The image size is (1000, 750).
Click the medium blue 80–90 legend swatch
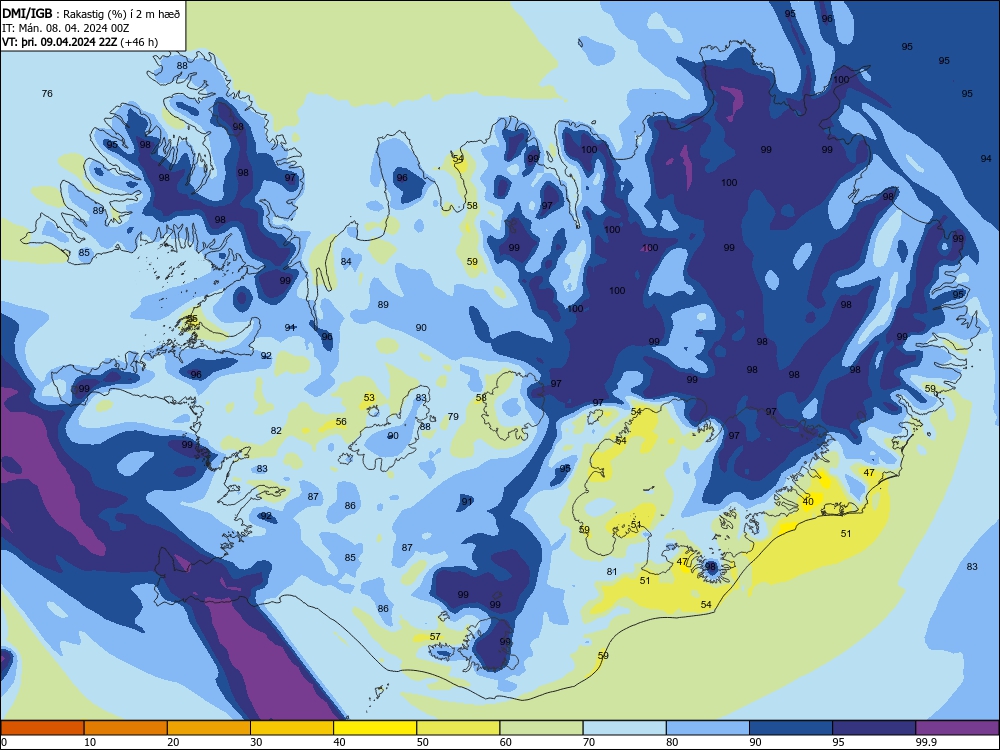click(708, 728)
